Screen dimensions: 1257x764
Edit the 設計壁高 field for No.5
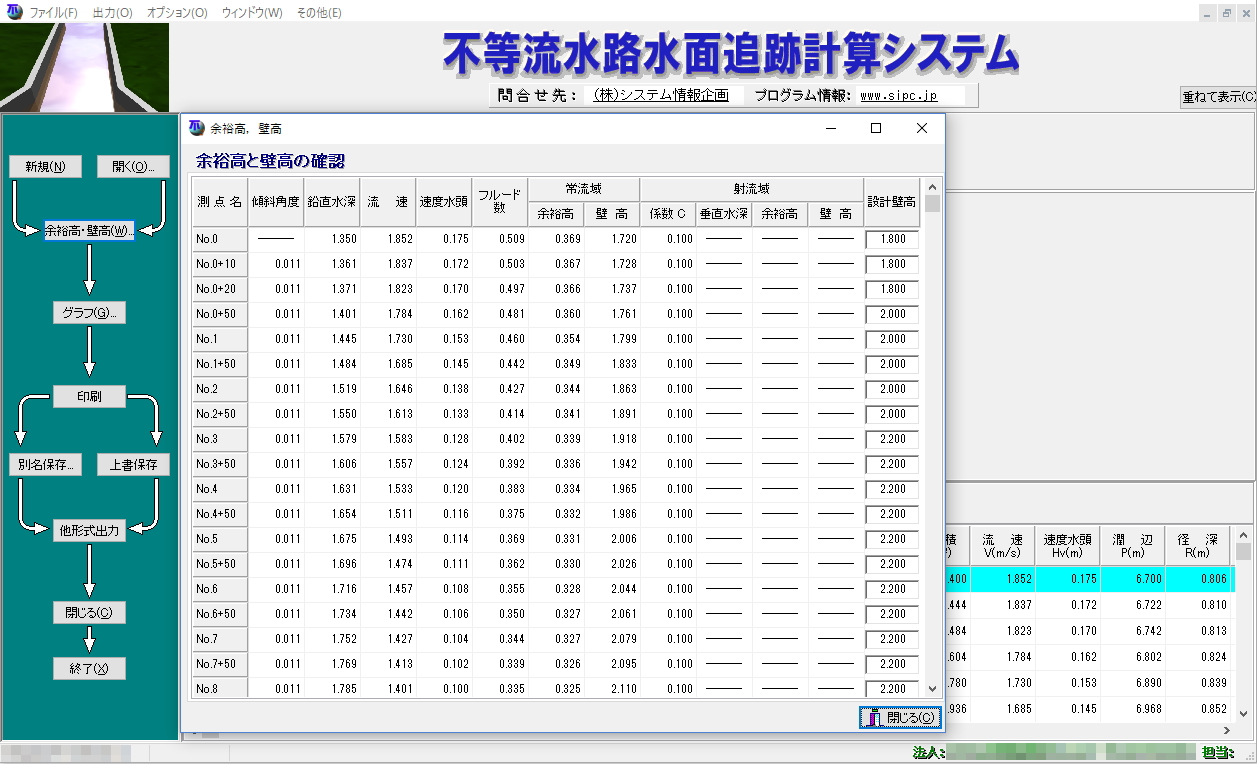coord(893,539)
